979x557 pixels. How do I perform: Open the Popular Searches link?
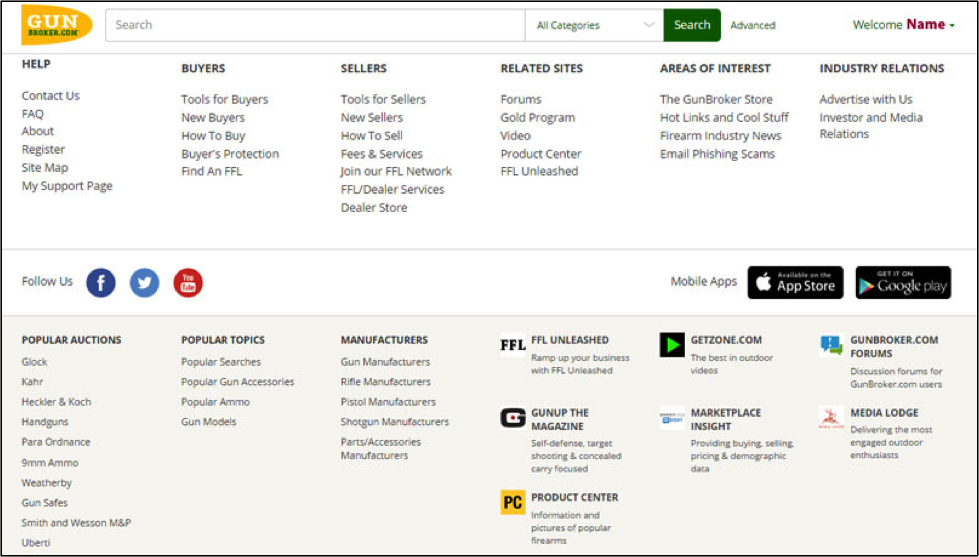coord(221,362)
